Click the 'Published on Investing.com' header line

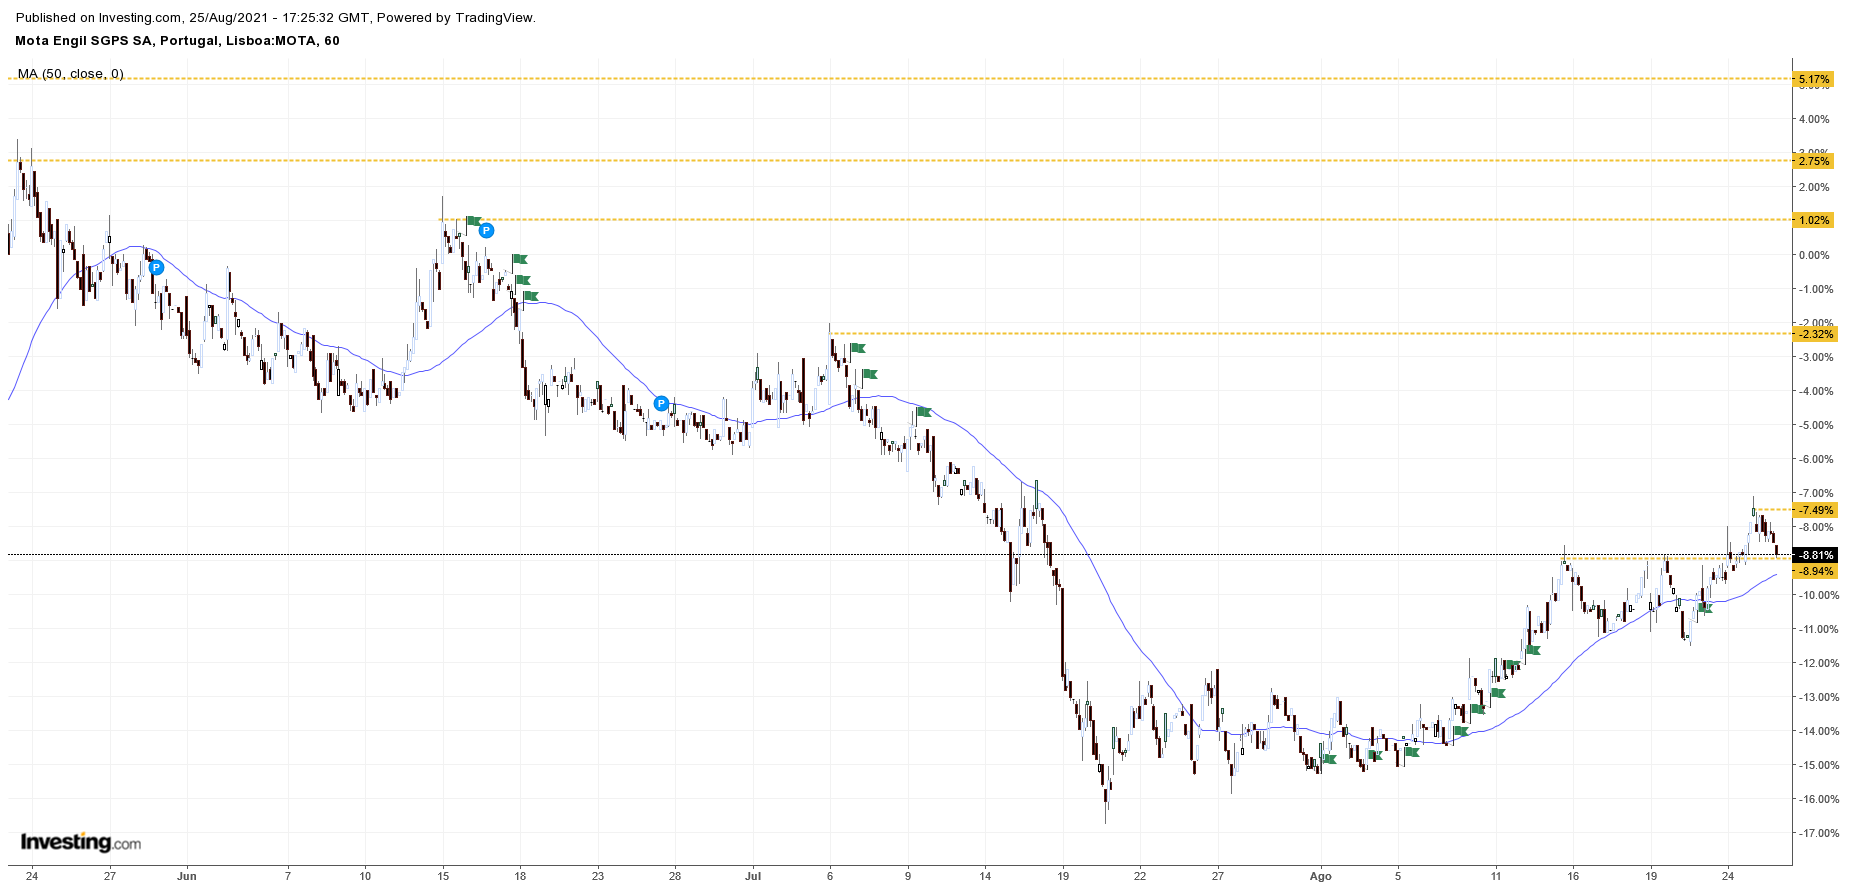[275, 18]
